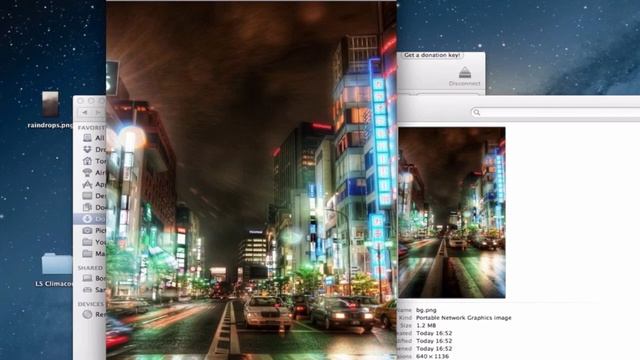Open Documents in the Finder sidebar
Image resolution: width=640 pixels, height=360 pixels.
click(x=93, y=207)
